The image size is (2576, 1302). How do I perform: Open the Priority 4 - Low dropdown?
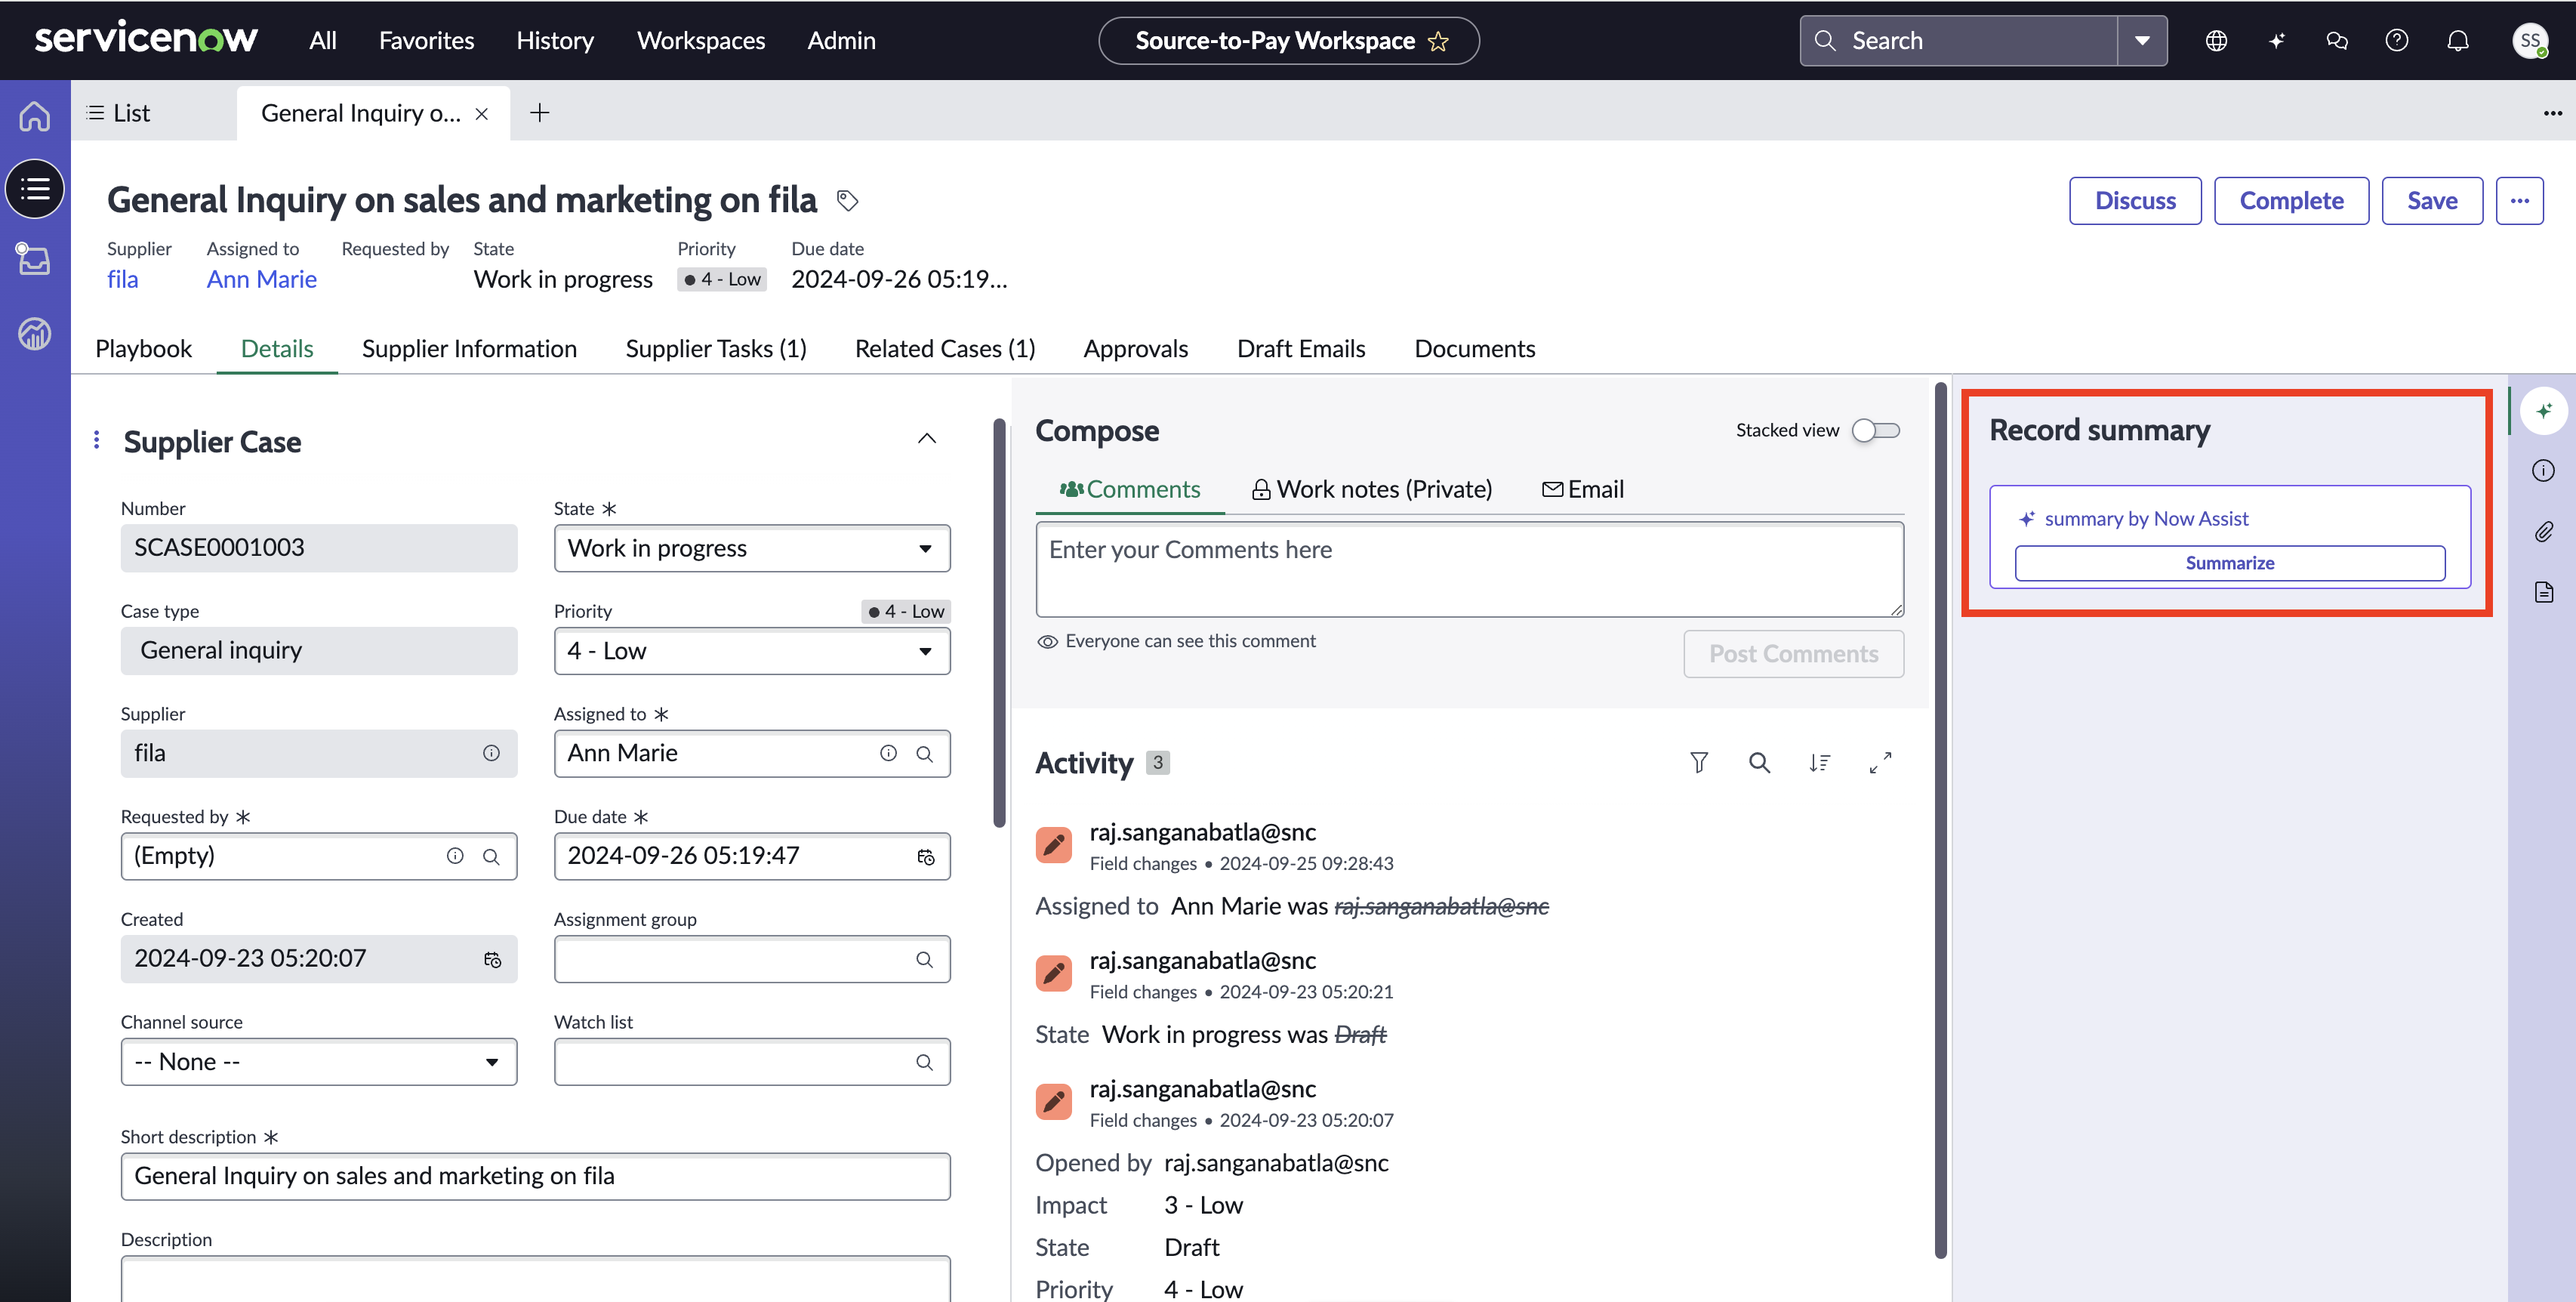point(752,651)
